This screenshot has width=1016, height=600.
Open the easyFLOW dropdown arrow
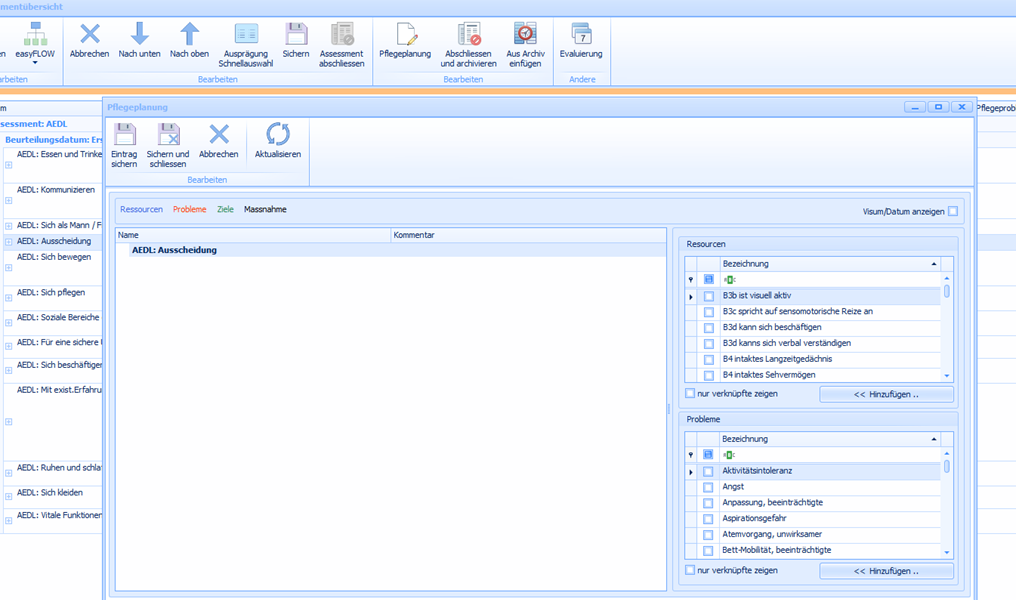point(34,64)
